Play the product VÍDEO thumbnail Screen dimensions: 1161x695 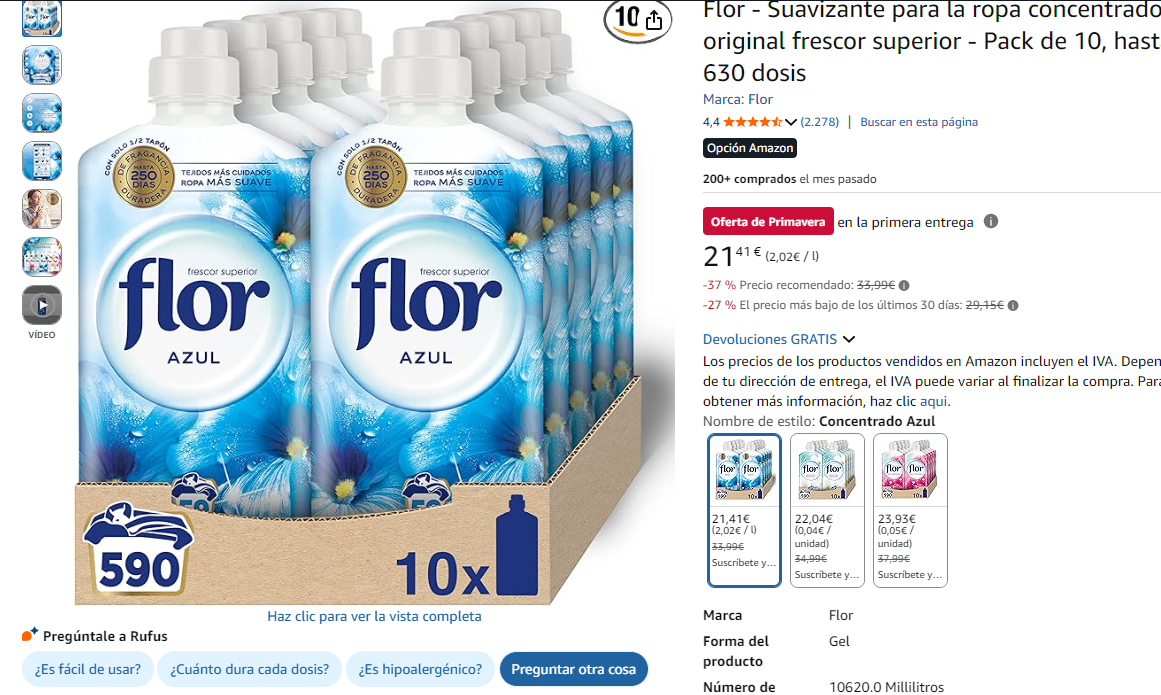(41, 305)
